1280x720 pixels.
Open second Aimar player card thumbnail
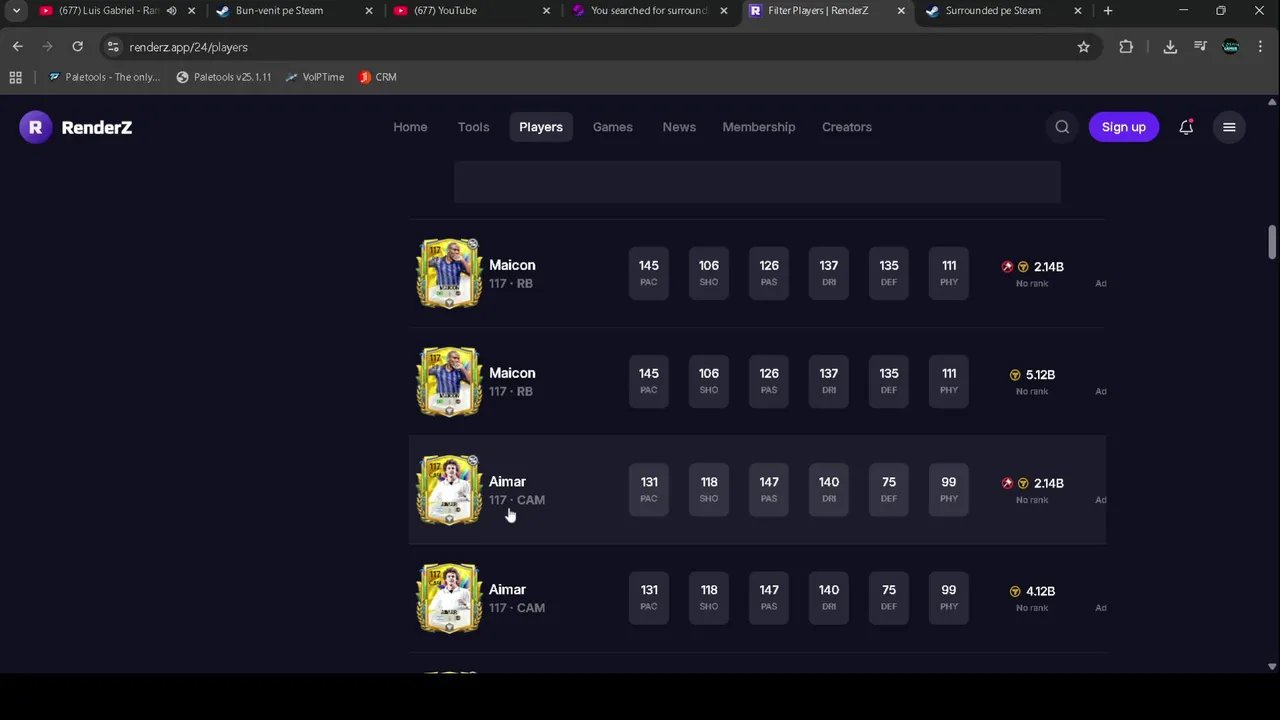pyautogui.click(x=449, y=597)
